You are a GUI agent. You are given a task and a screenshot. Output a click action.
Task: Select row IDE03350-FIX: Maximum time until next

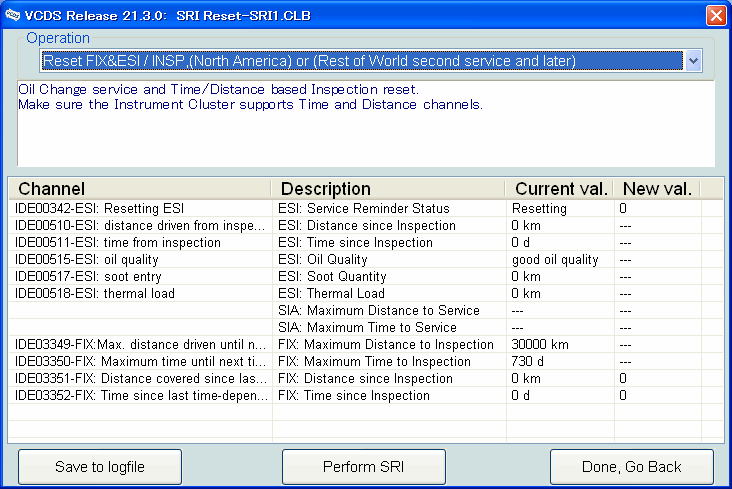[366, 361]
